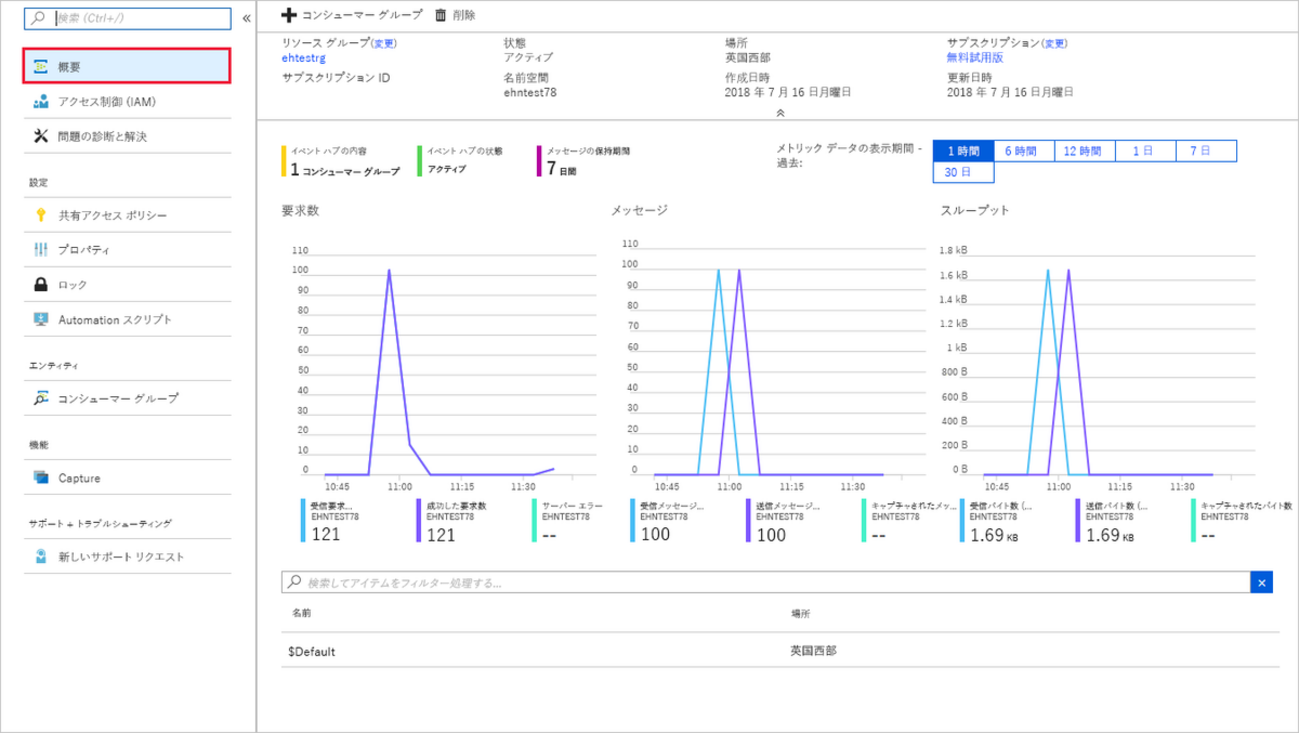Open Automation スクリプト icon

[41, 319]
